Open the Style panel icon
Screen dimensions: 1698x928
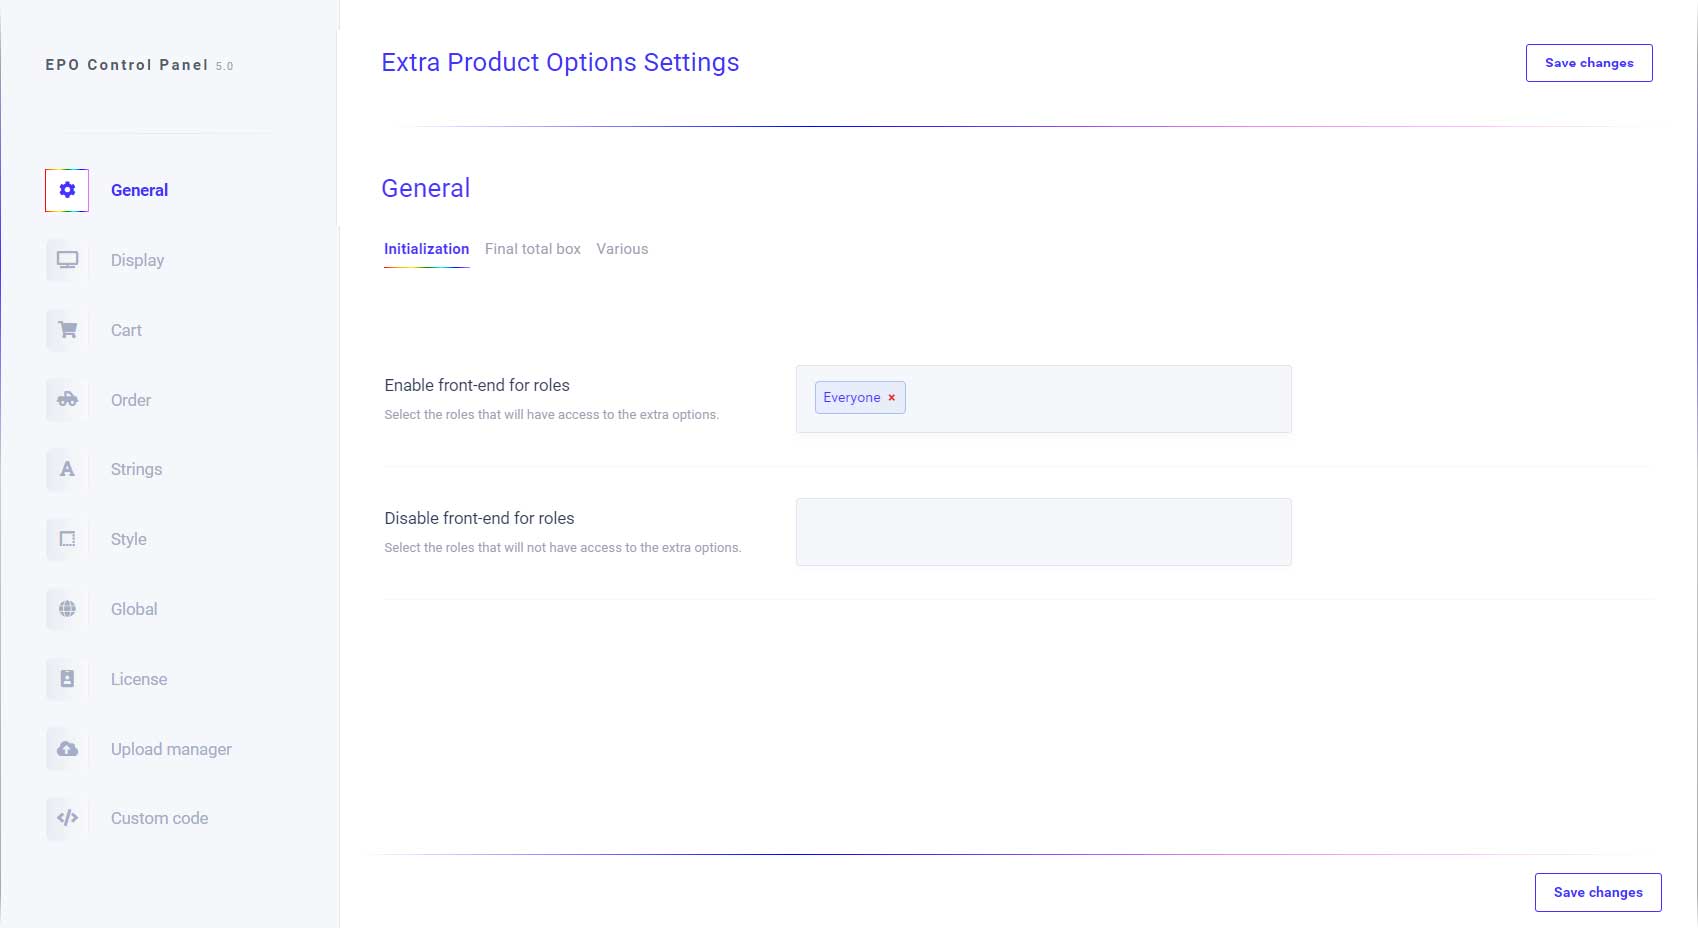(x=66, y=539)
